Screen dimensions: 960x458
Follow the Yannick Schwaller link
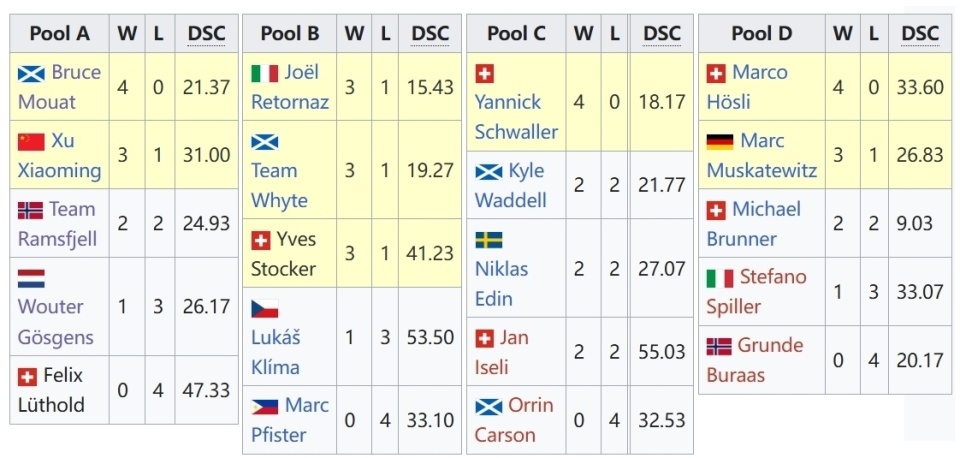(x=516, y=116)
